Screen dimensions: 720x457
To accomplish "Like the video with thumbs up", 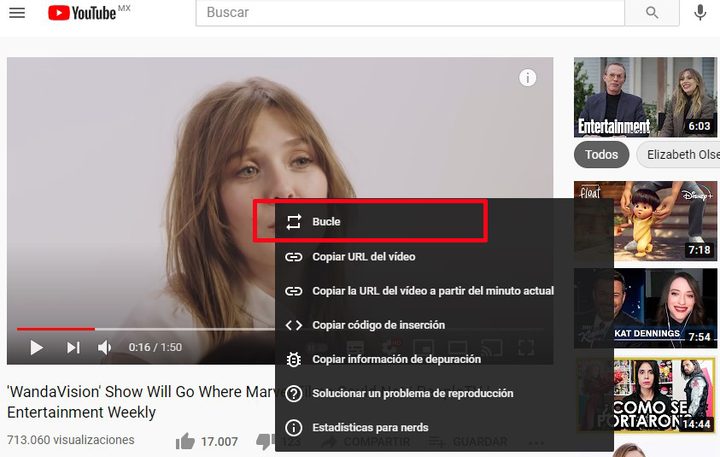I will 185,441.
